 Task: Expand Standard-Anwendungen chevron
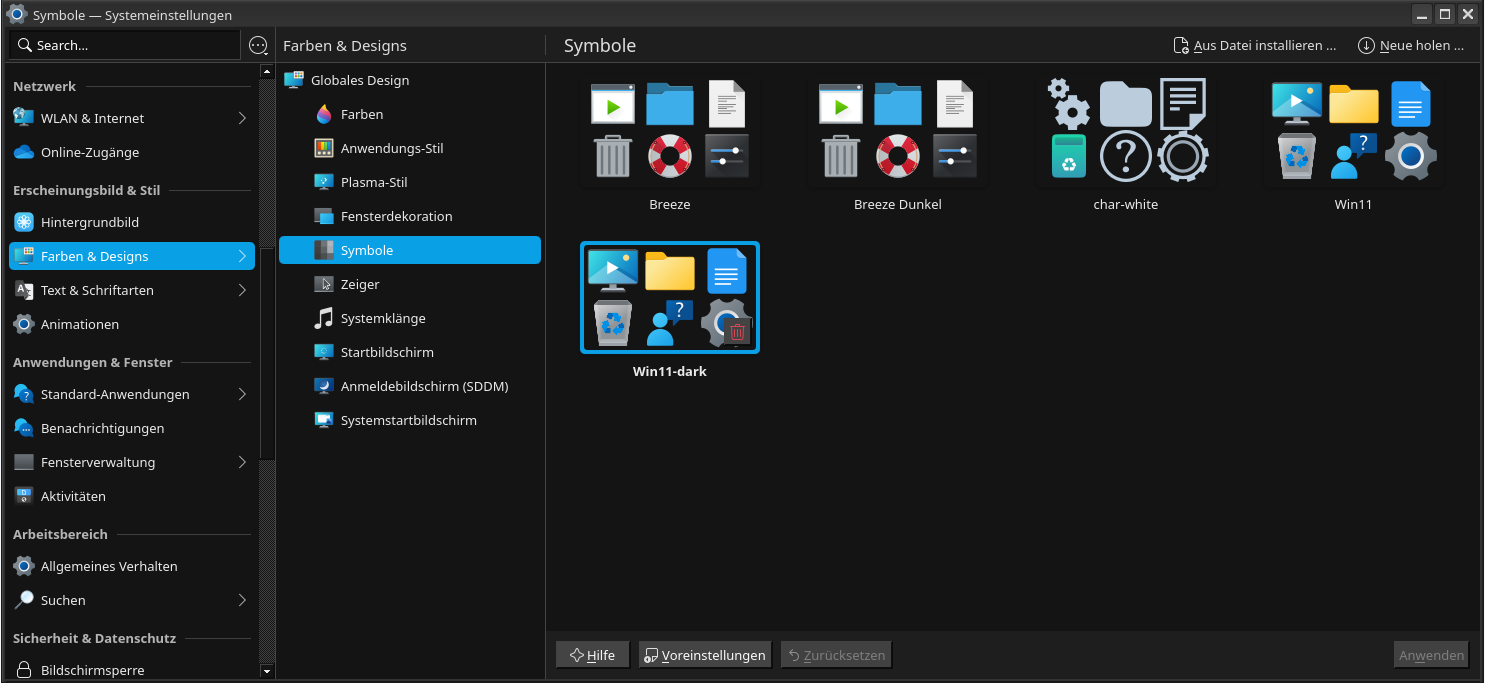click(x=242, y=394)
